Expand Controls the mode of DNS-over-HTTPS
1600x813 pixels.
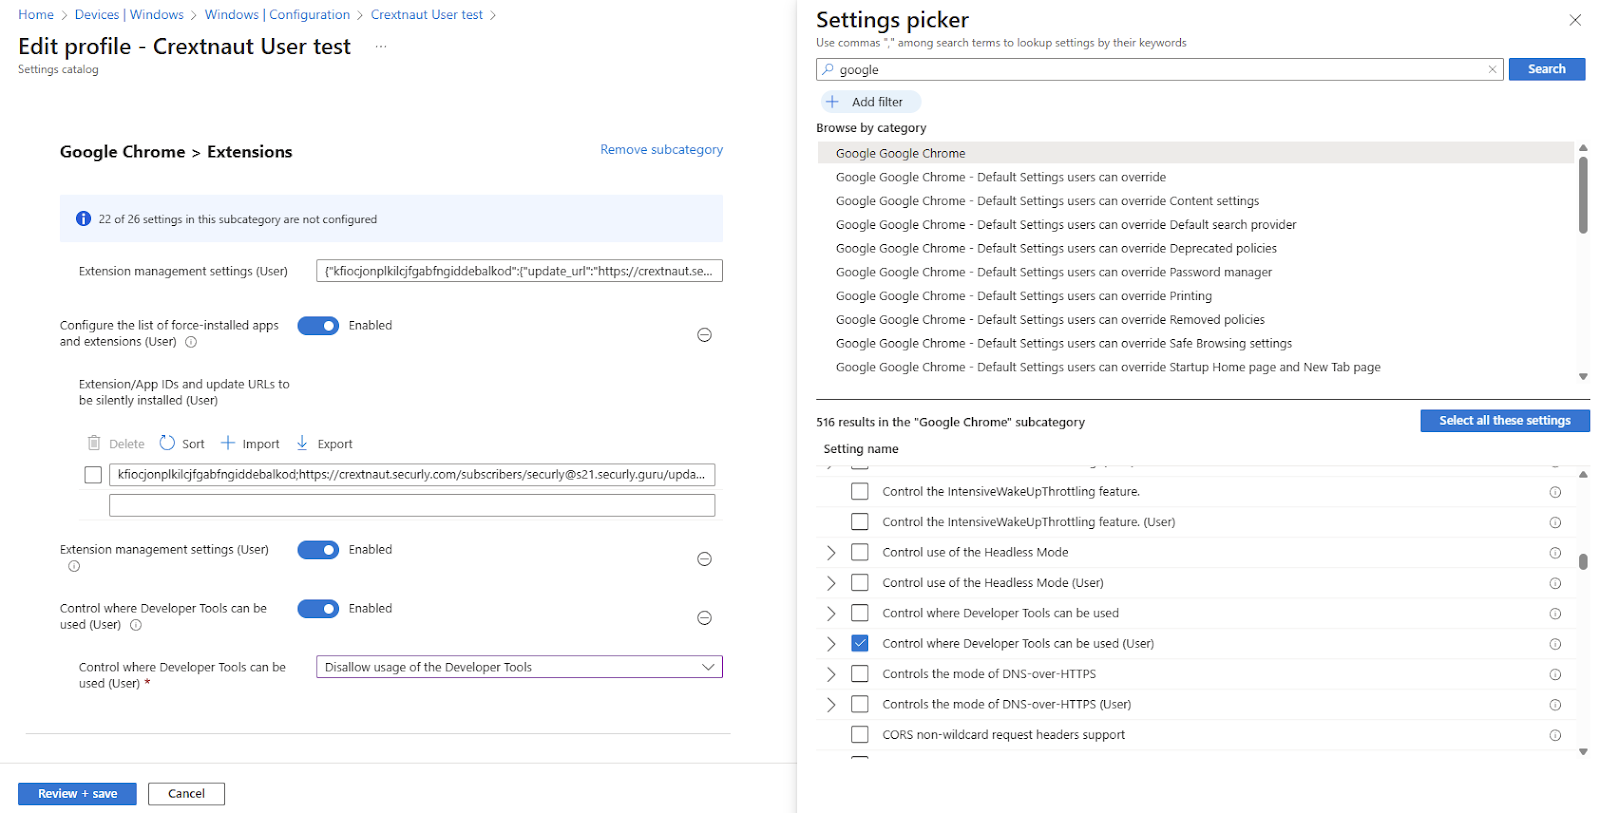coord(831,674)
